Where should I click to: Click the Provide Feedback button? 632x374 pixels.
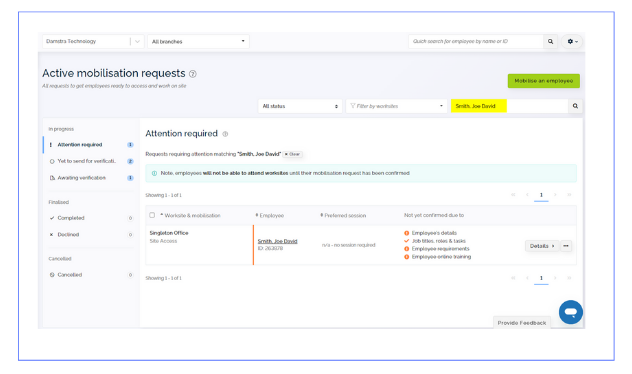click(522, 323)
